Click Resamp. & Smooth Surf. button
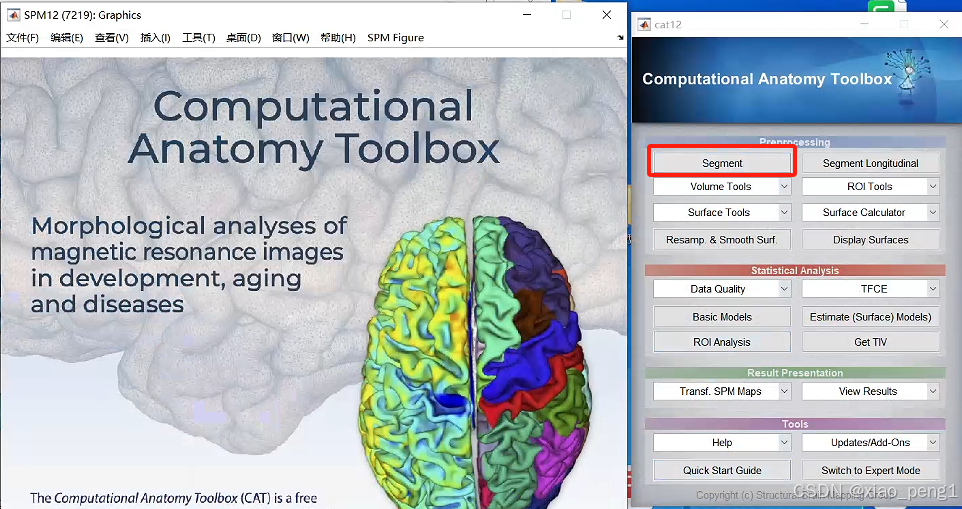 (x=722, y=240)
